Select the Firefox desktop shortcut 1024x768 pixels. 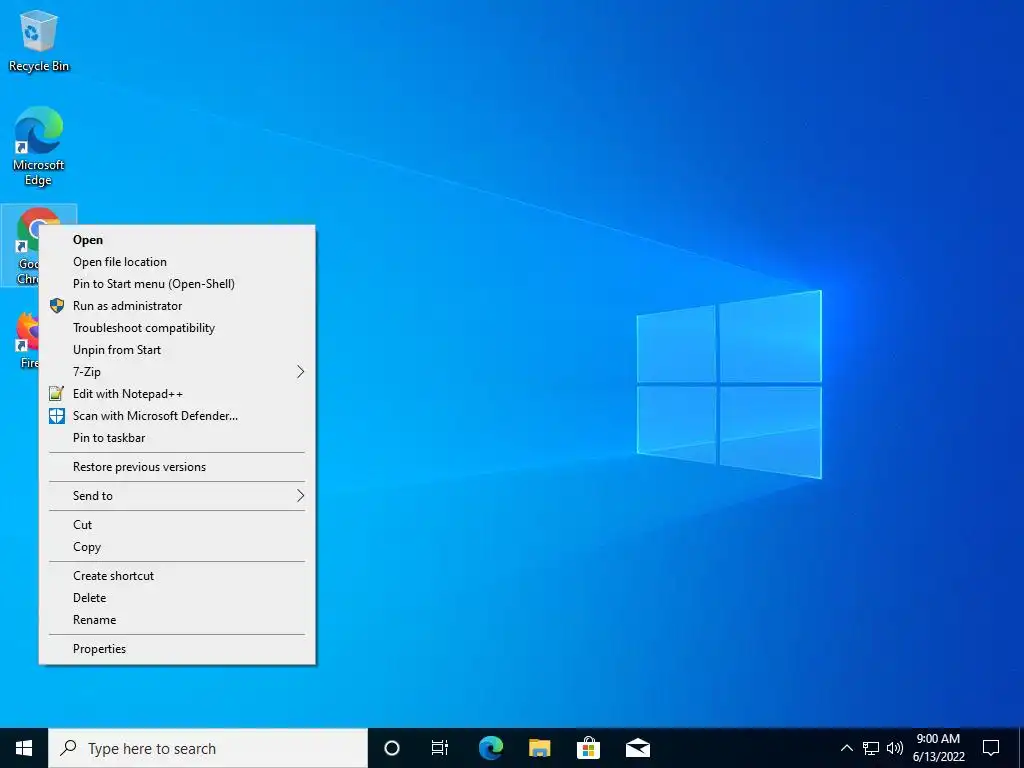coord(26,340)
